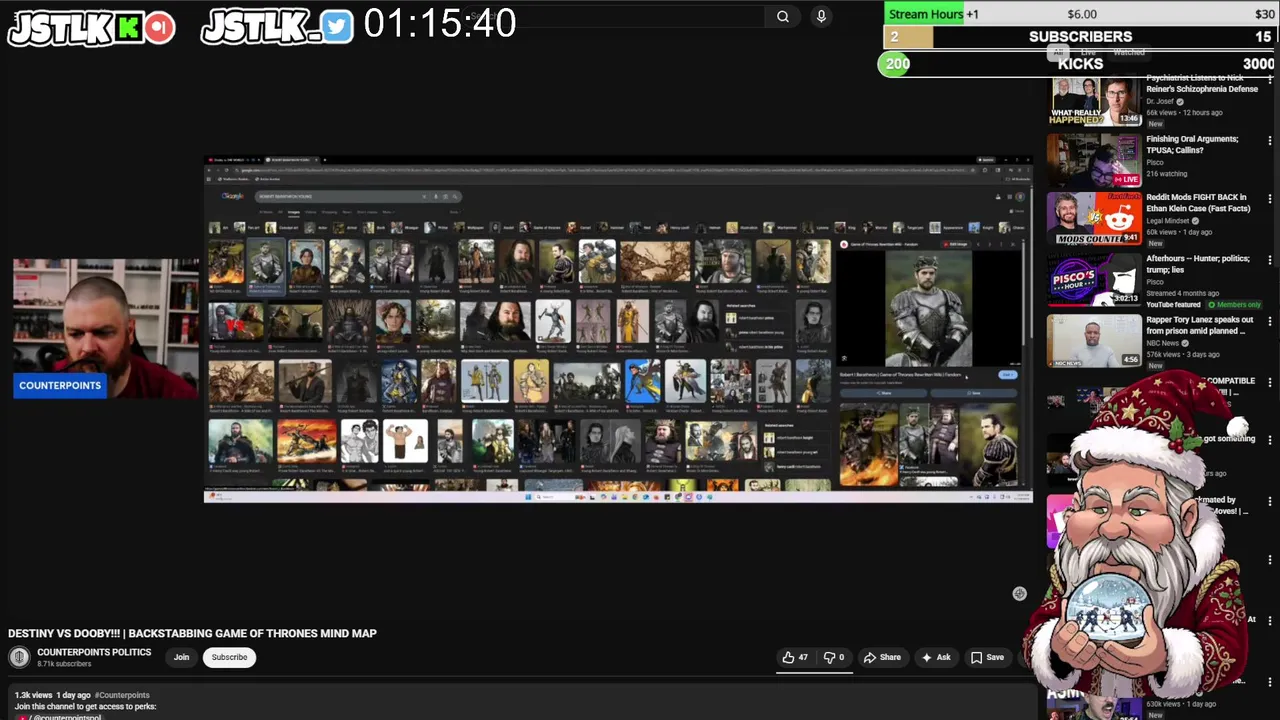The width and height of the screenshot is (1280, 720).
Task: Click the Google Images screen share in video player
Action: (x=618, y=329)
